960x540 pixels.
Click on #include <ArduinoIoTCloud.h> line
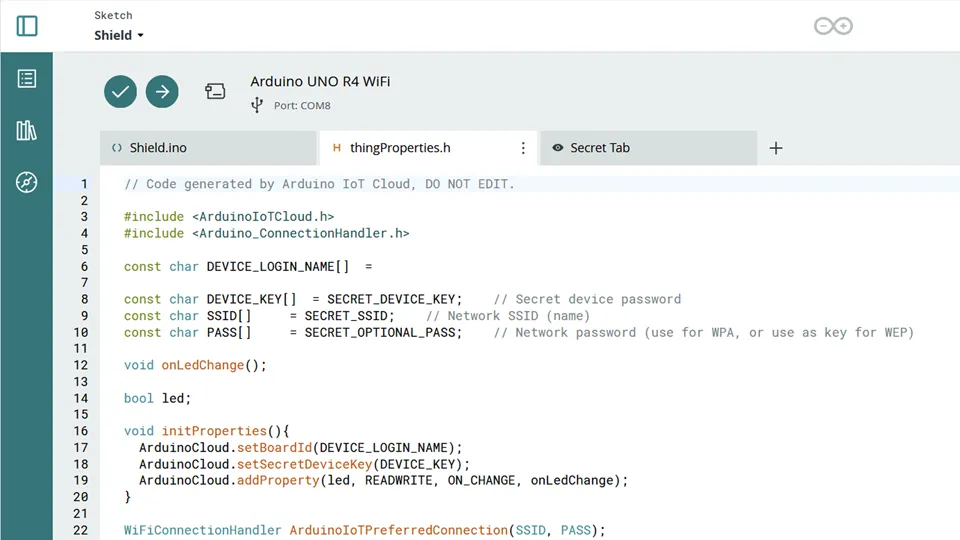pyautogui.click(x=229, y=217)
